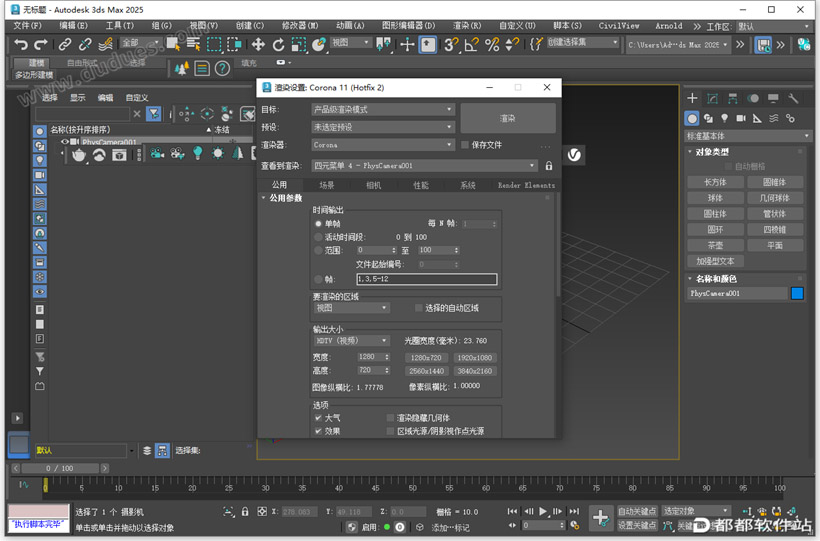The height and width of the screenshot is (541, 820).
Task: Click the frames input field showing 1,3,5-12
Action: tap(427, 279)
